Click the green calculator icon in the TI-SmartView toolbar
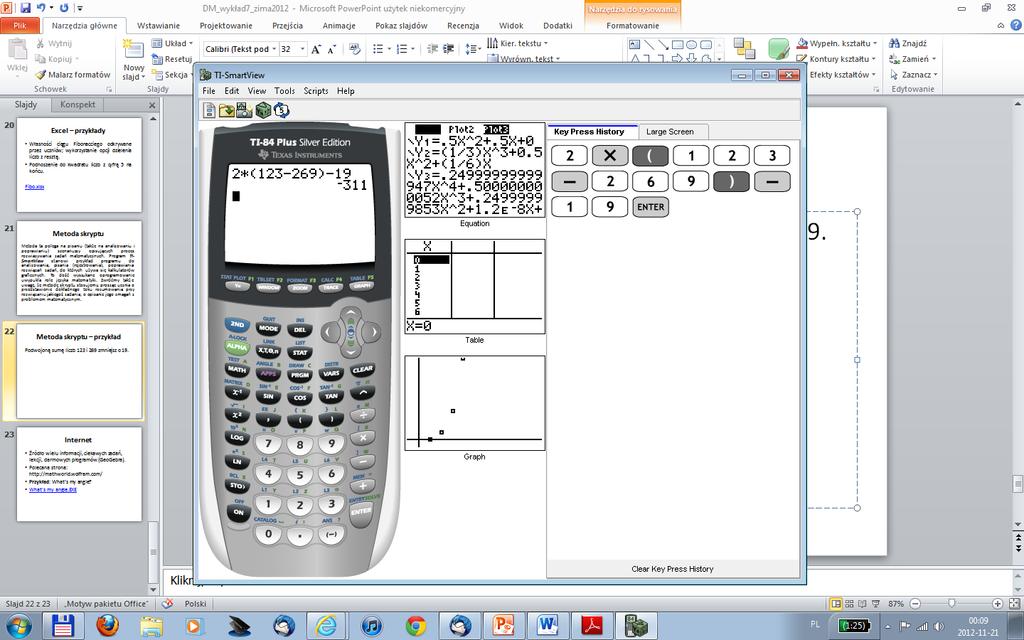Image resolution: width=1024 pixels, height=640 pixels. (263, 110)
